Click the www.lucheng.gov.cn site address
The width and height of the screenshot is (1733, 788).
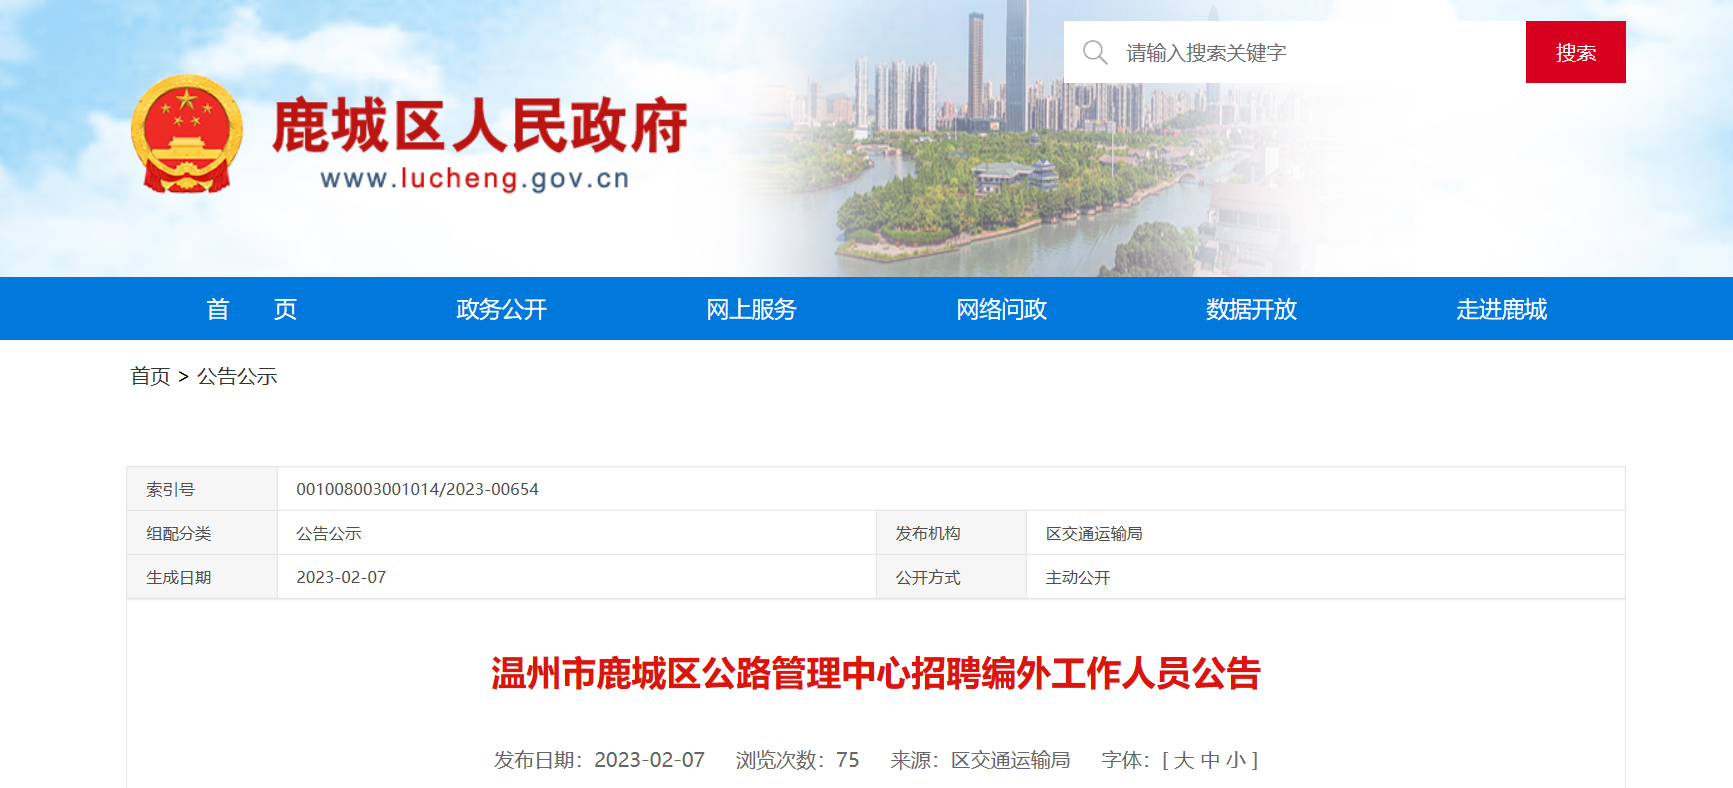pos(475,179)
